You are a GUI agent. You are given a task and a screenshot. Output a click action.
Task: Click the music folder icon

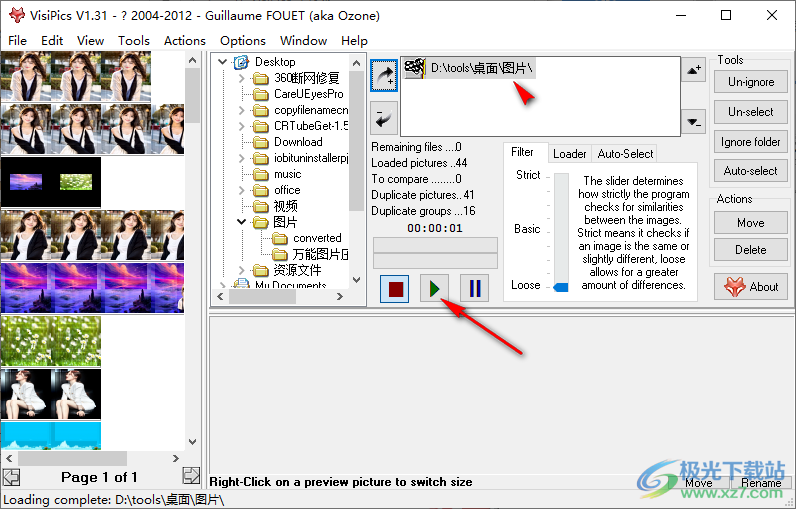[x=260, y=175]
